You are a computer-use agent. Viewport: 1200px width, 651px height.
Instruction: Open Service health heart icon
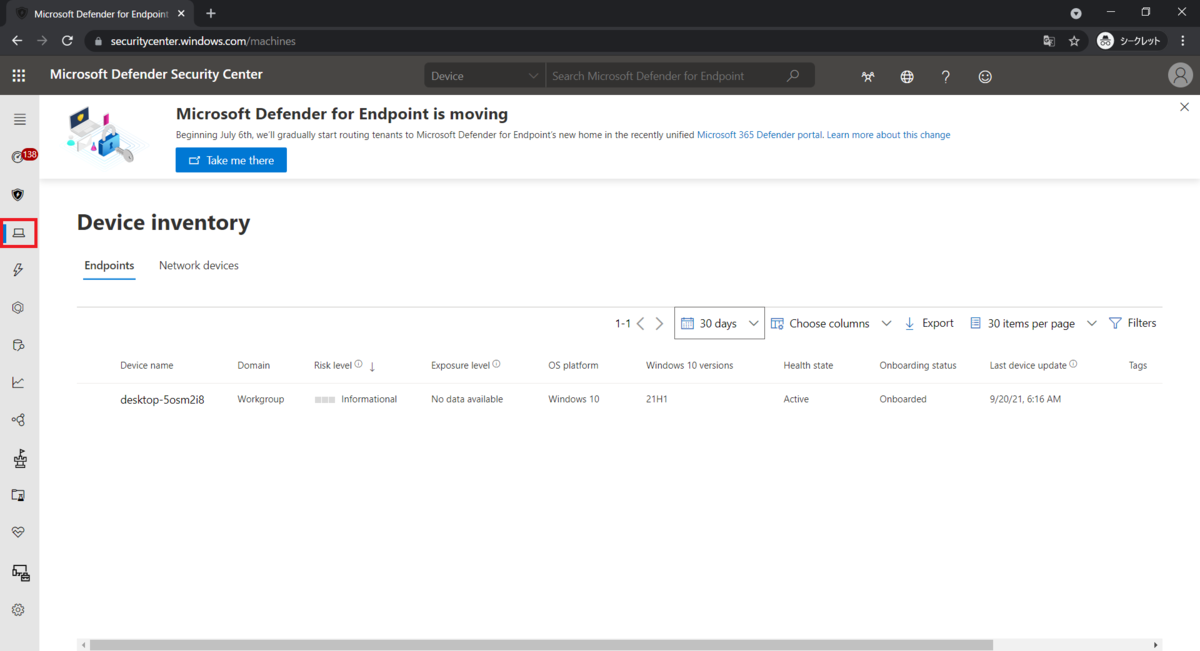[18, 533]
